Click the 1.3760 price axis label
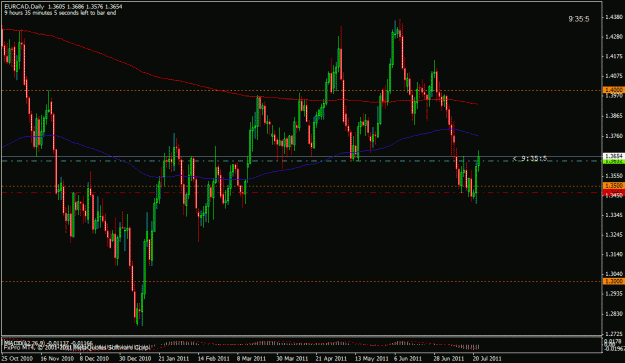 coord(614,136)
